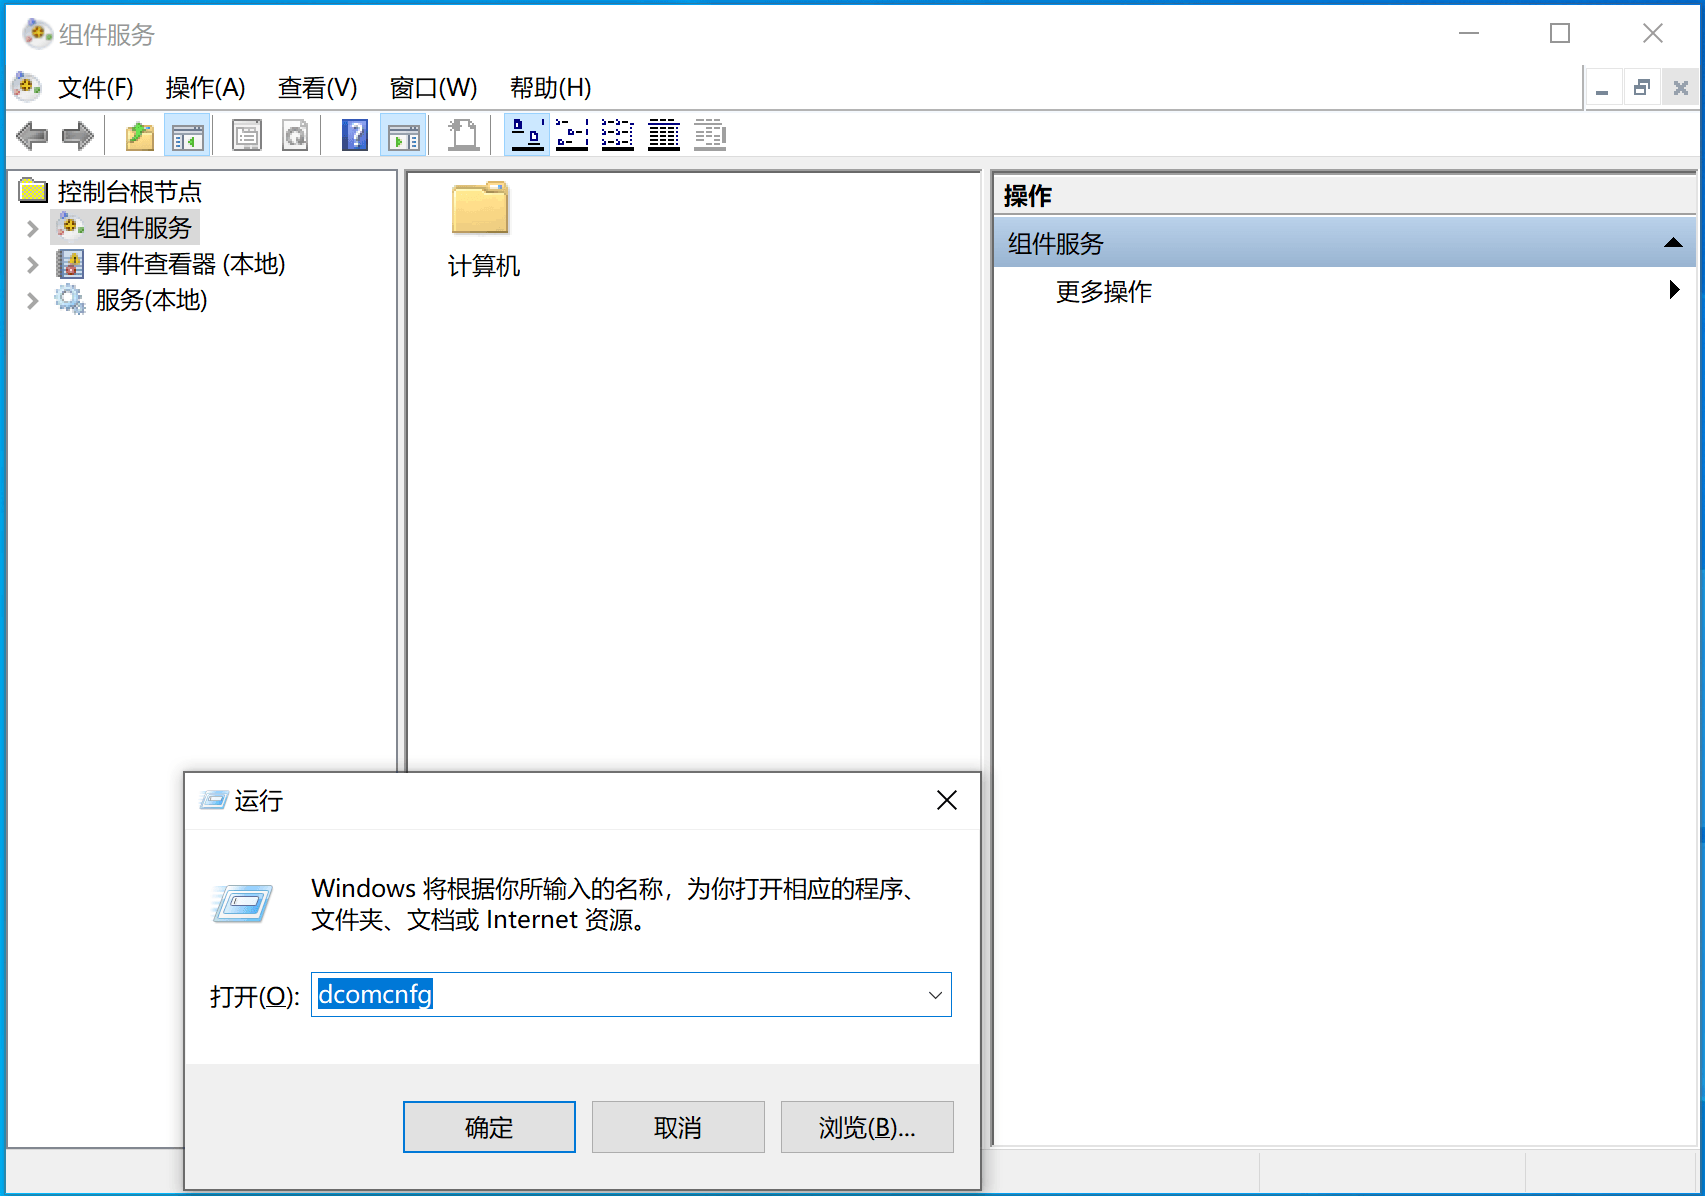Click the Forward navigation arrow
Image resolution: width=1705 pixels, height=1196 pixels.
pos(78,135)
